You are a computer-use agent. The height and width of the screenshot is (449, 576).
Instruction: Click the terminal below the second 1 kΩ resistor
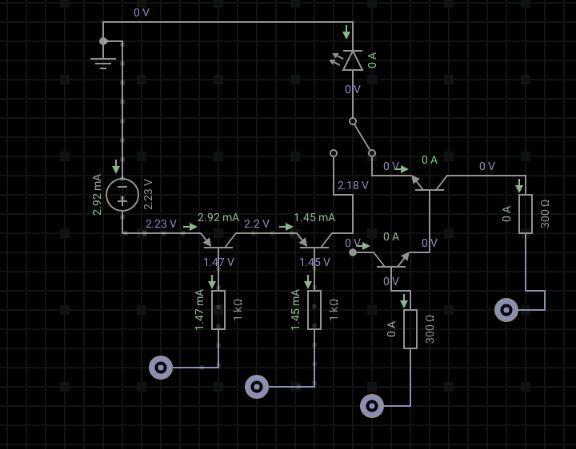(257, 387)
